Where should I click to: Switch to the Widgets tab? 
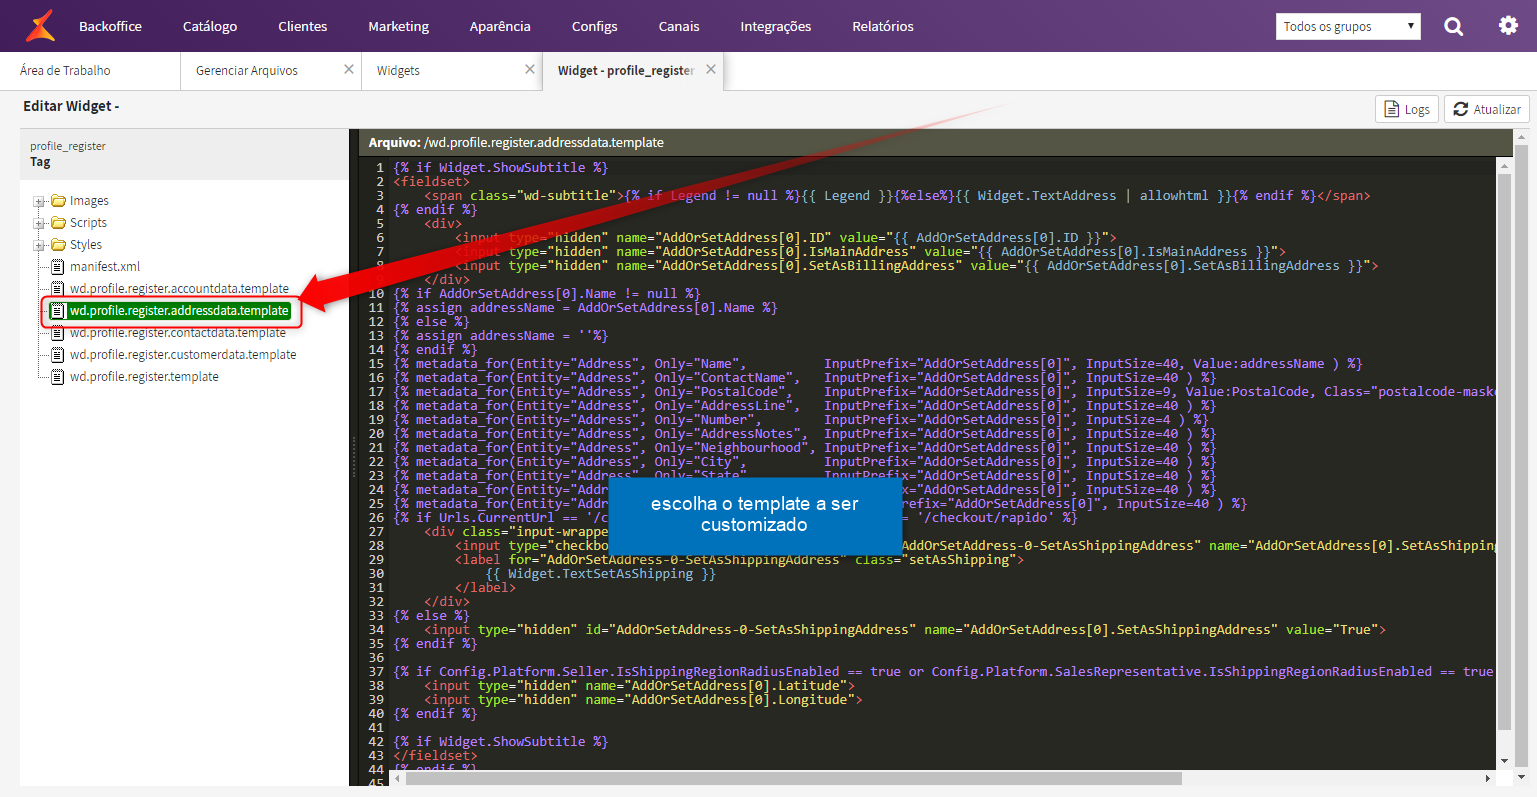(398, 70)
